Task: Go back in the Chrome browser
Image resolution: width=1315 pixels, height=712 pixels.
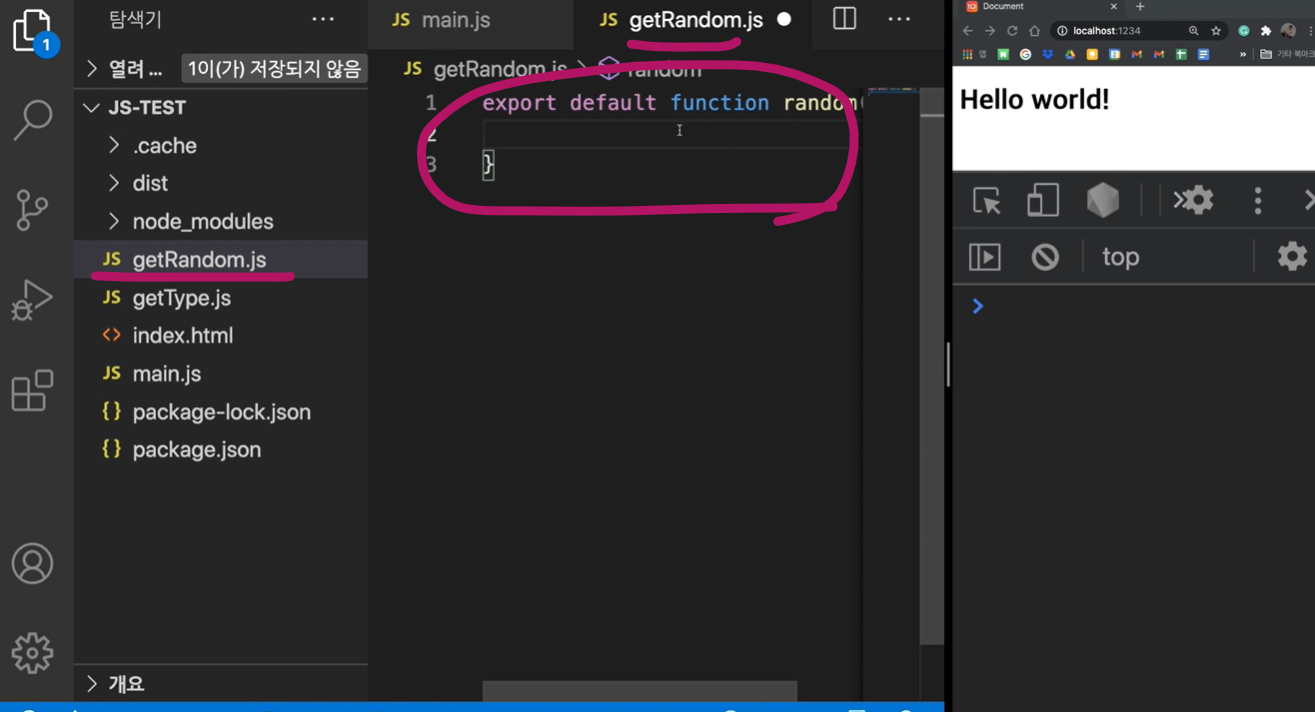Action: click(x=967, y=31)
